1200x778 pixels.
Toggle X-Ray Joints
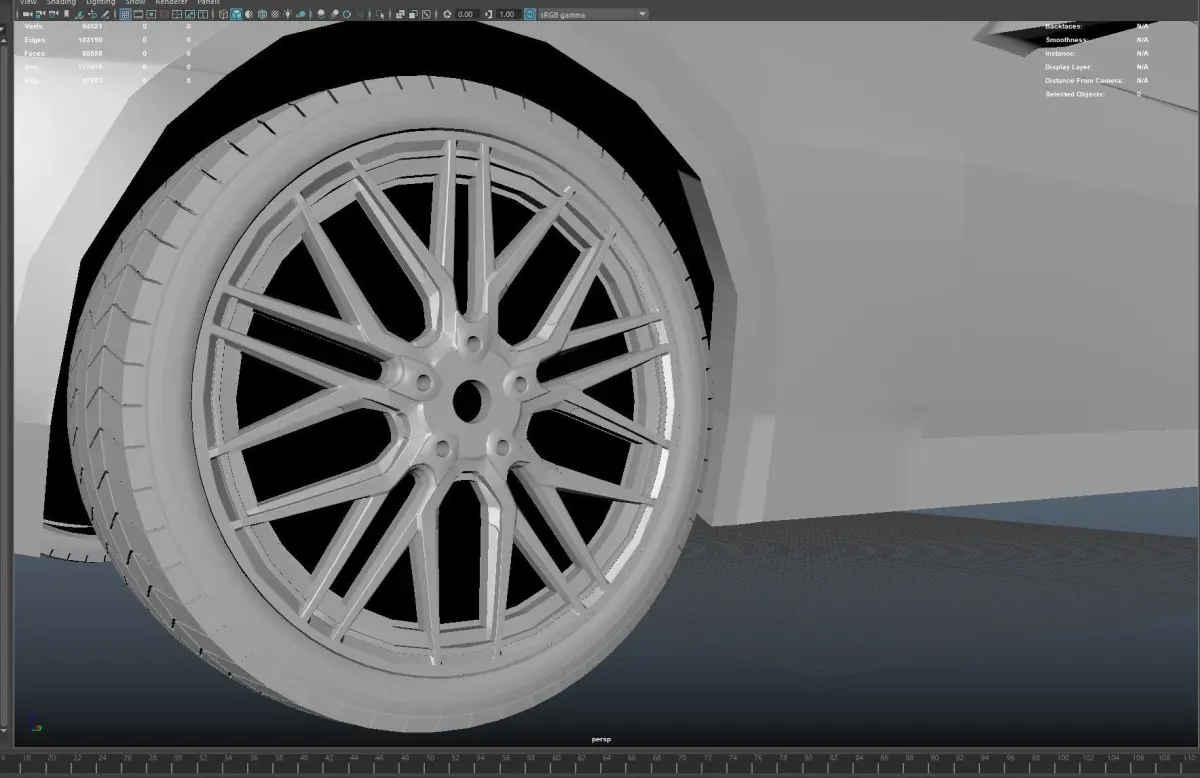click(x=425, y=14)
